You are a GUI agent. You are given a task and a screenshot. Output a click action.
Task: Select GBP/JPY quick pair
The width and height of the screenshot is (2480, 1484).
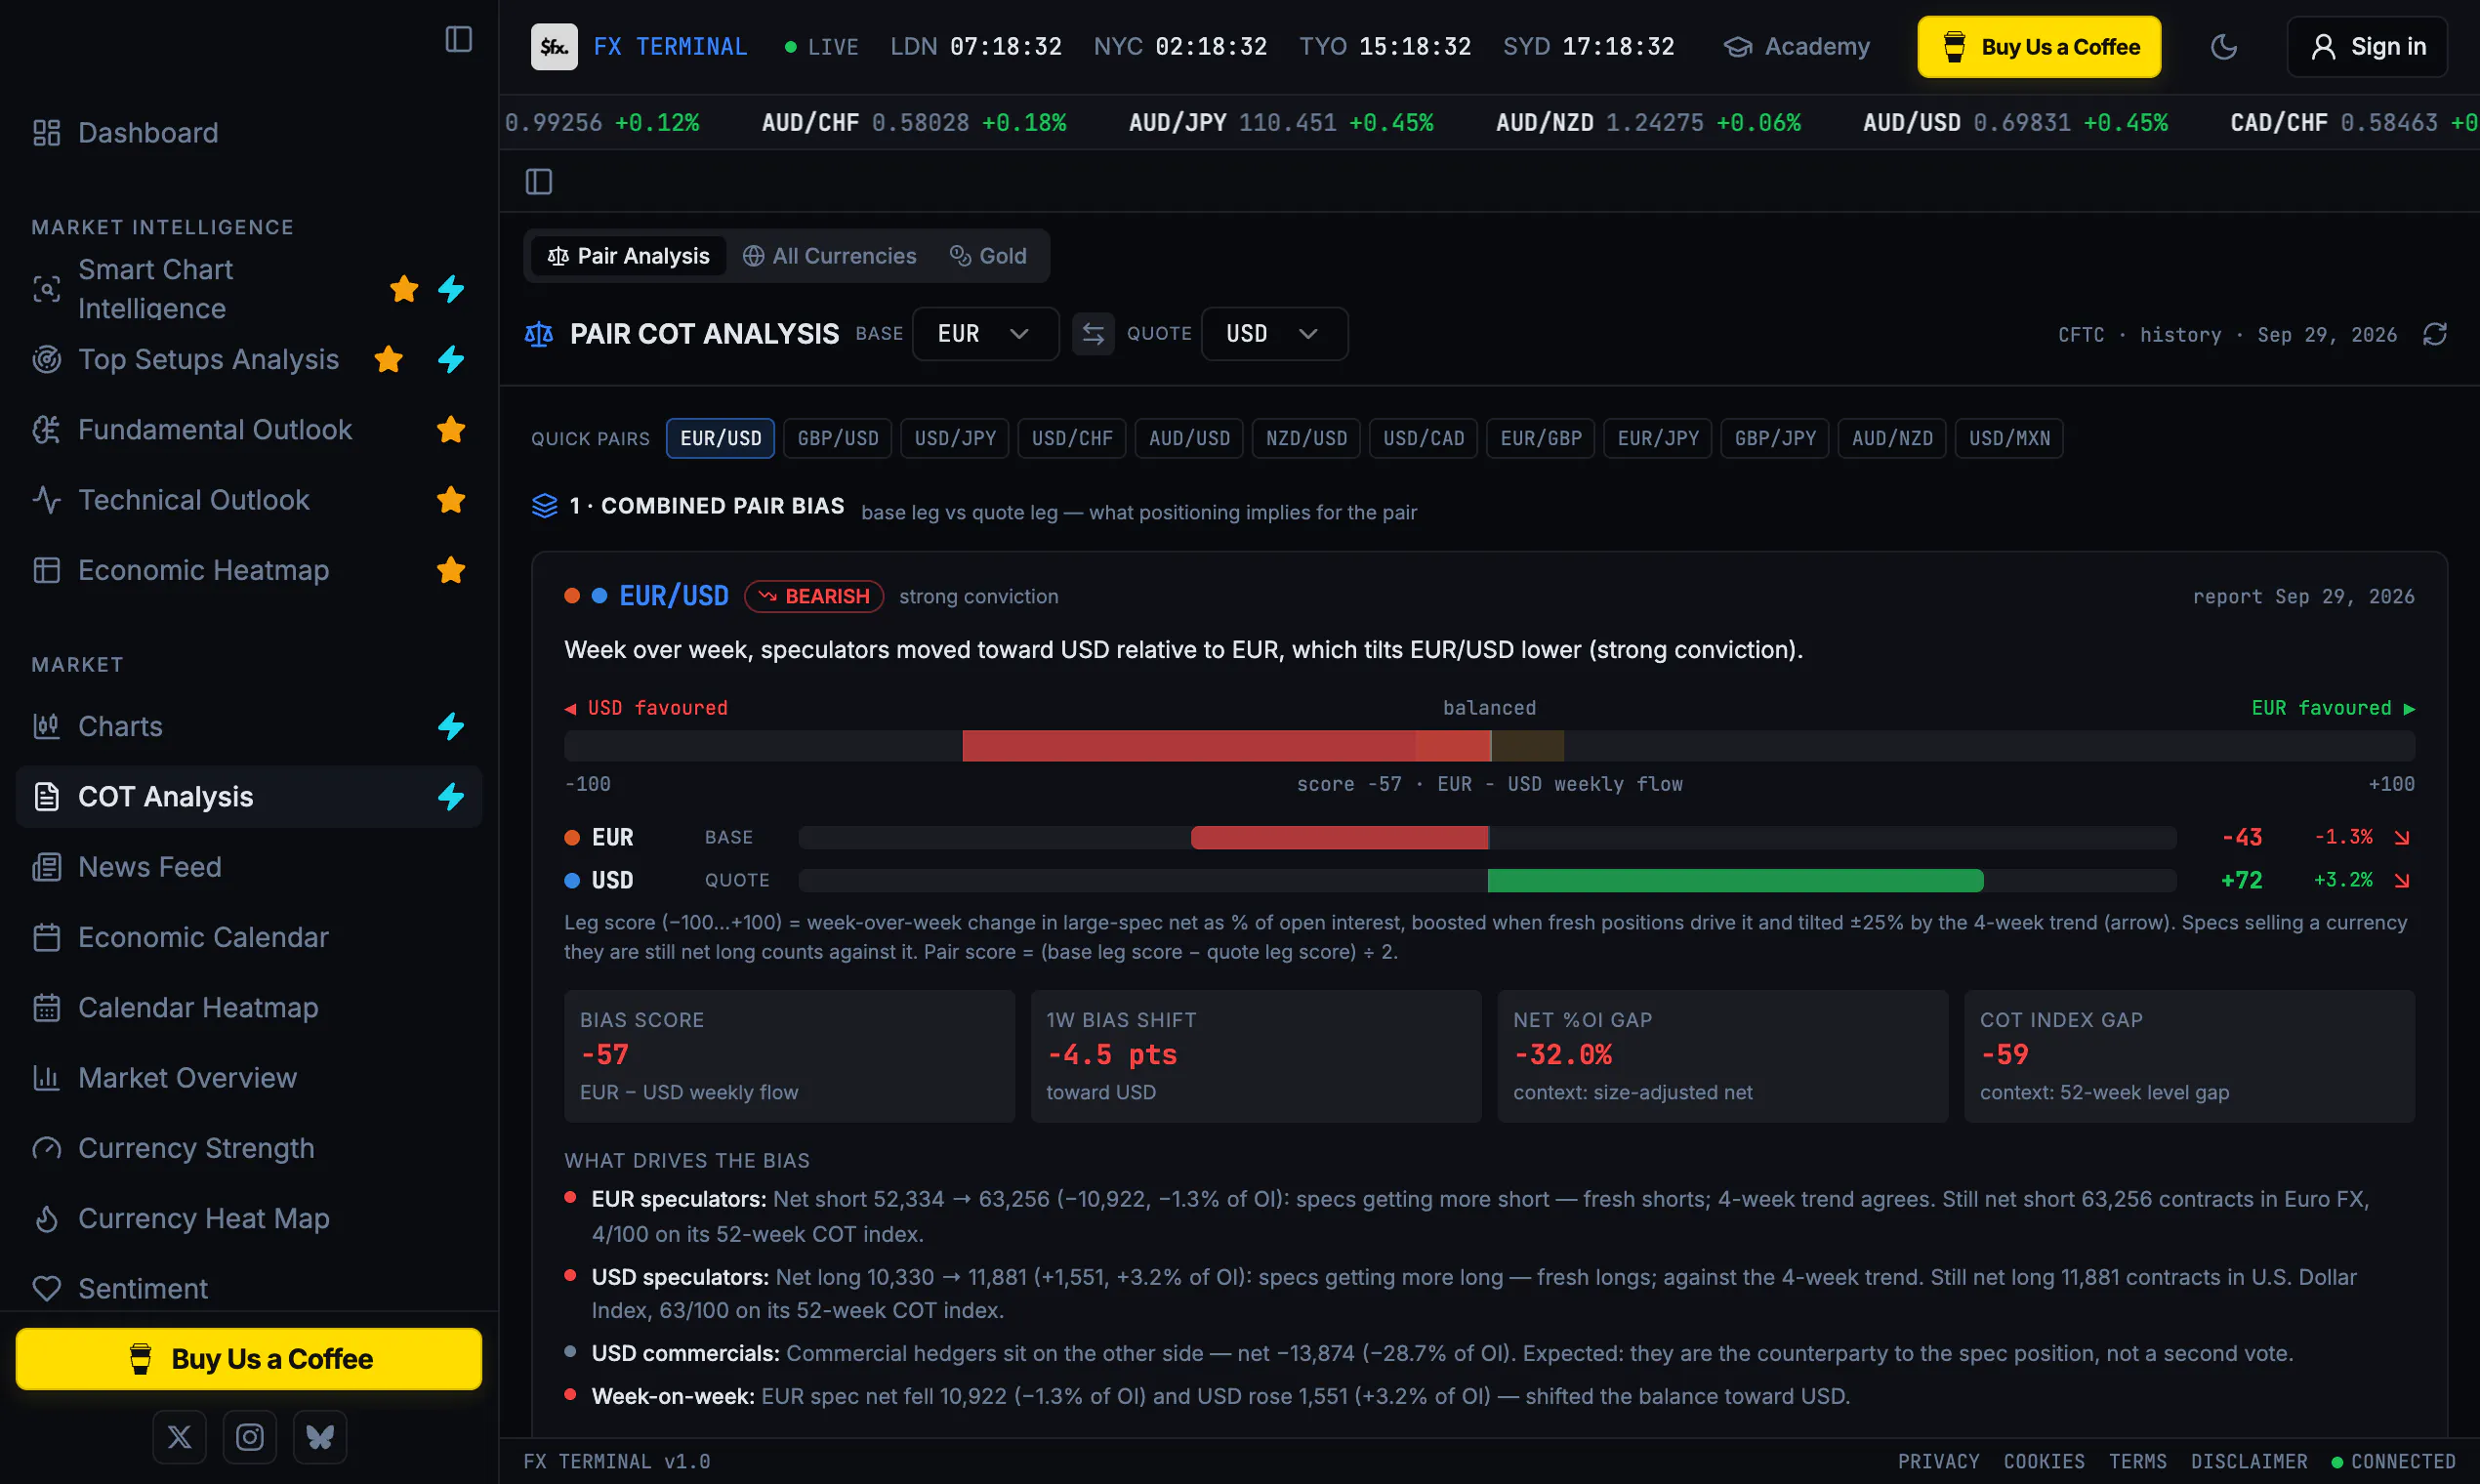(1775, 438)
